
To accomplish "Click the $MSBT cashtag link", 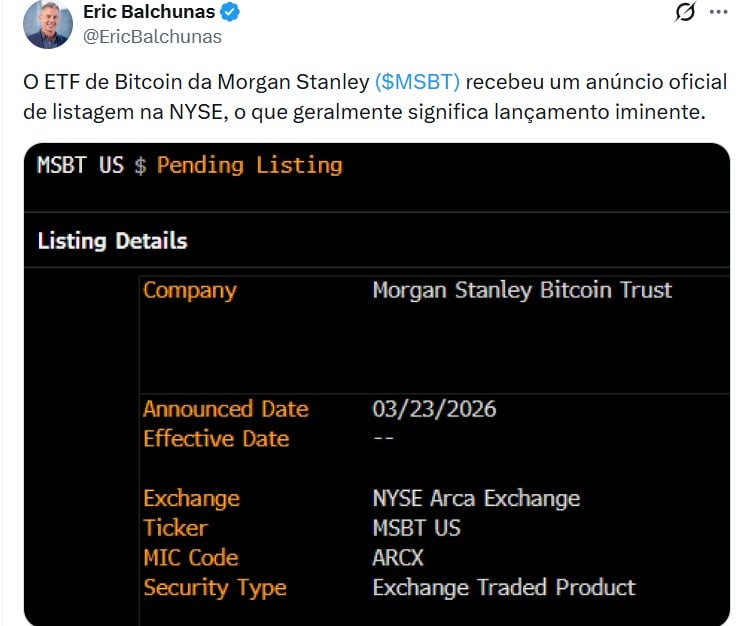I will point(417,82).
